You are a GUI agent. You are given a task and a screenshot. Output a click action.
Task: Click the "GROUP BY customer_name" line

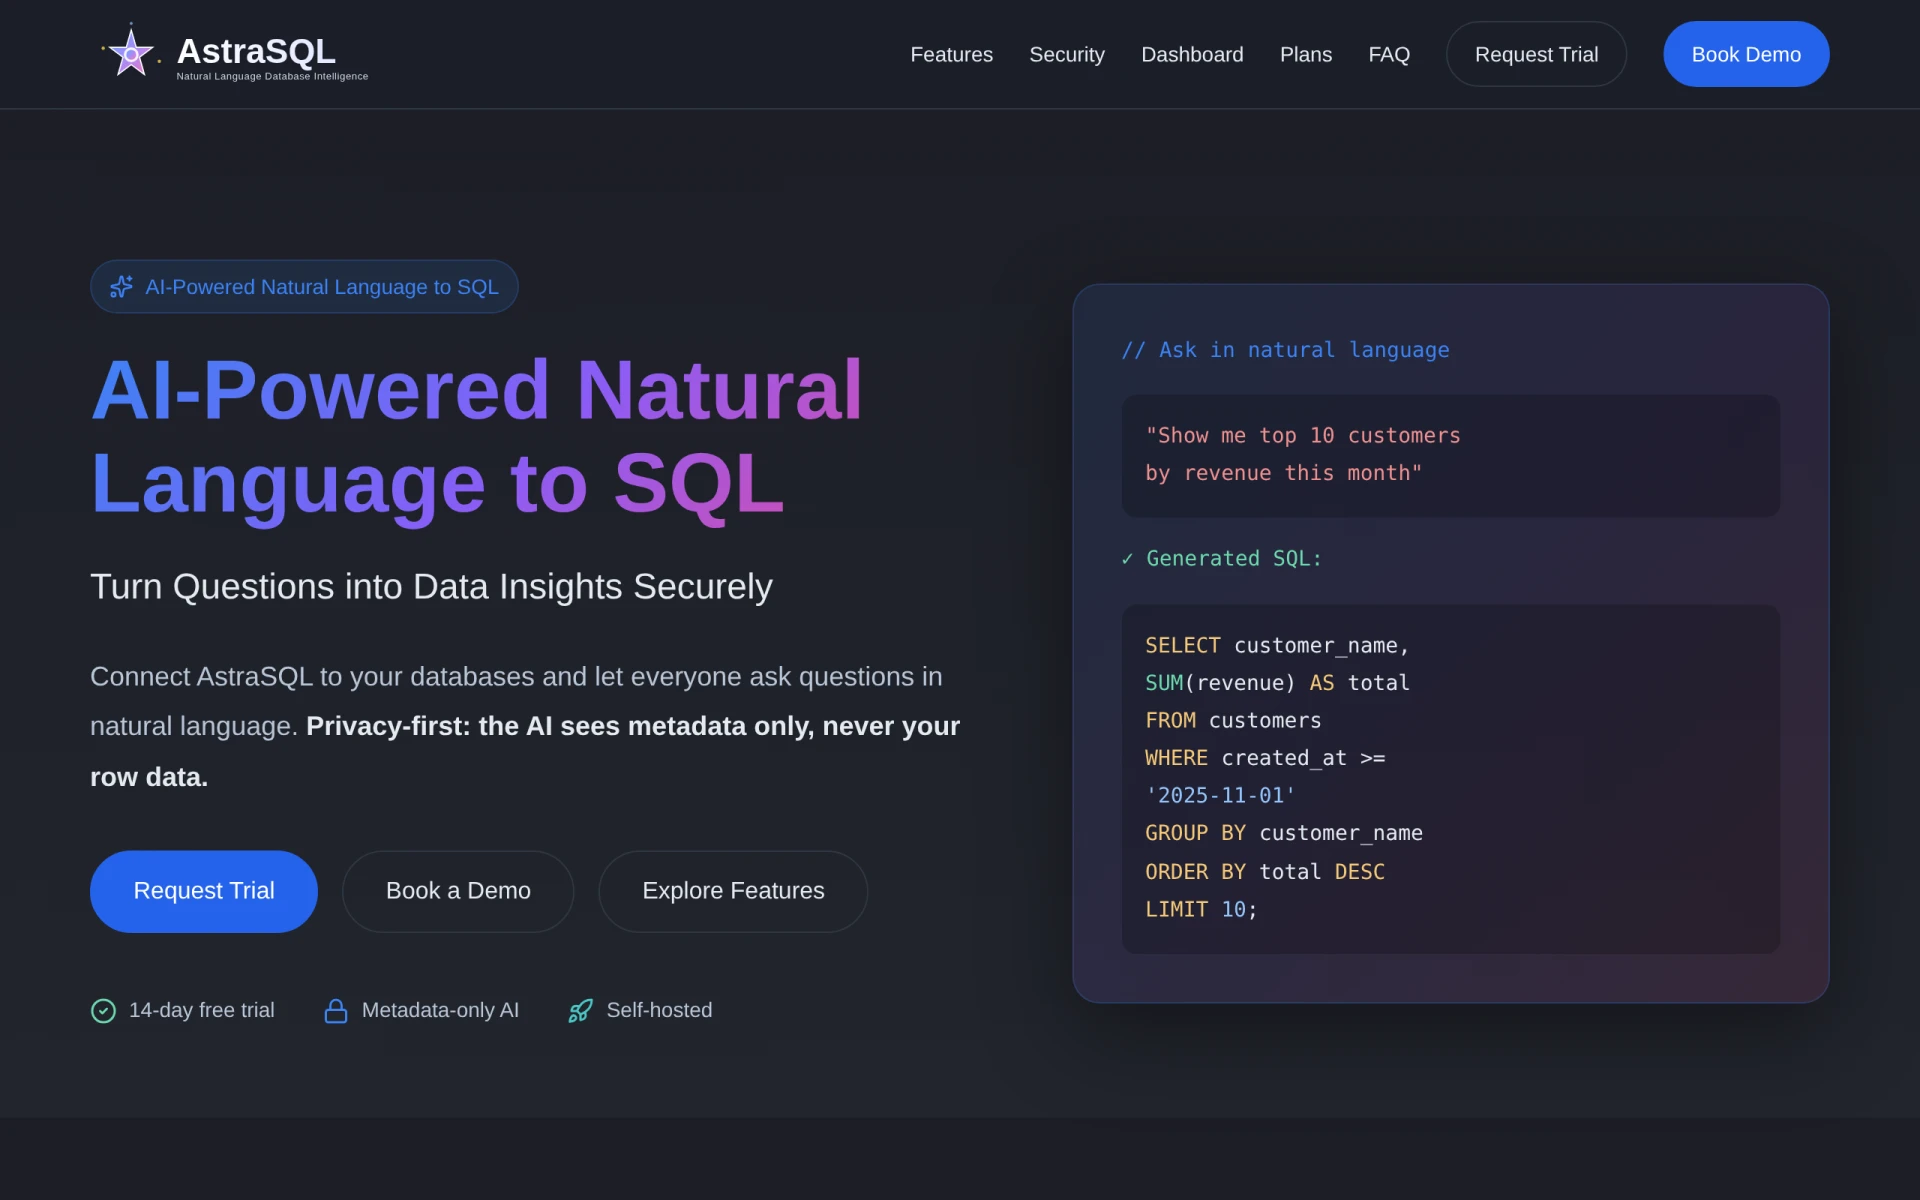point(1284,833)
